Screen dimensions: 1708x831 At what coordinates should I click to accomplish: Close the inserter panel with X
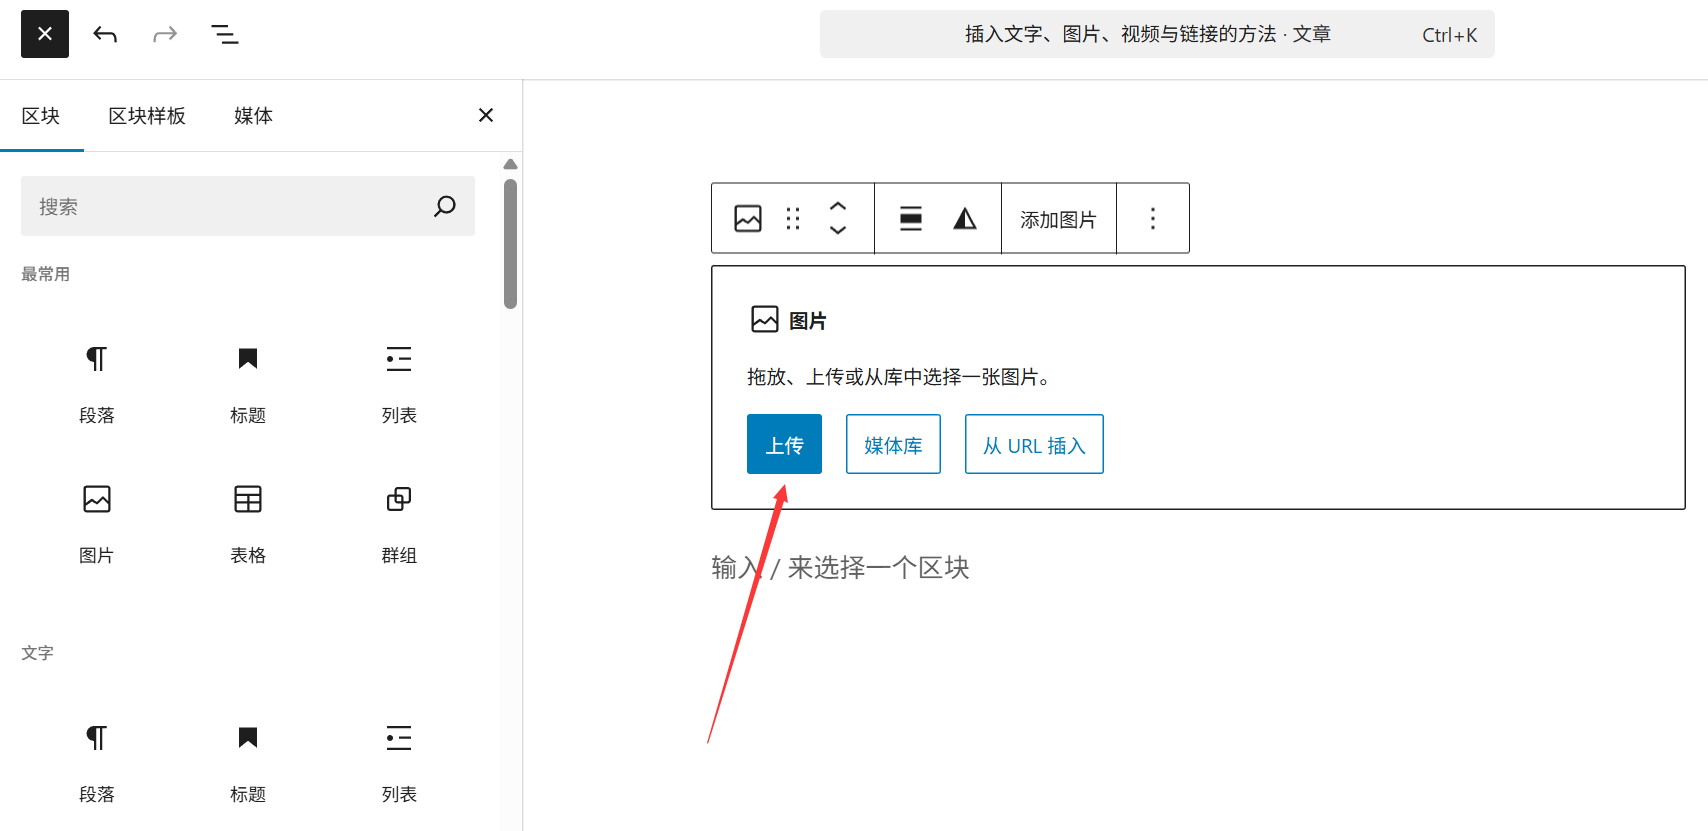pyautogui.click(x=486, y=115)
